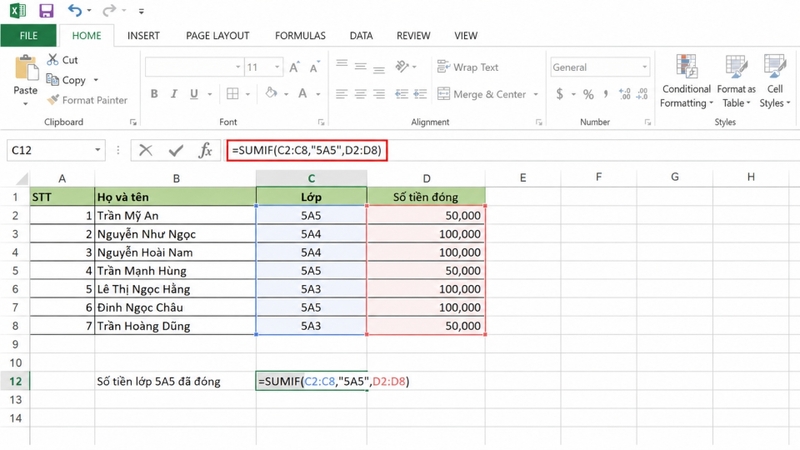Screen dimensions: 800x450
Task: Open the font name combo box
Action: pyautogui.click(x=193, y=67)
